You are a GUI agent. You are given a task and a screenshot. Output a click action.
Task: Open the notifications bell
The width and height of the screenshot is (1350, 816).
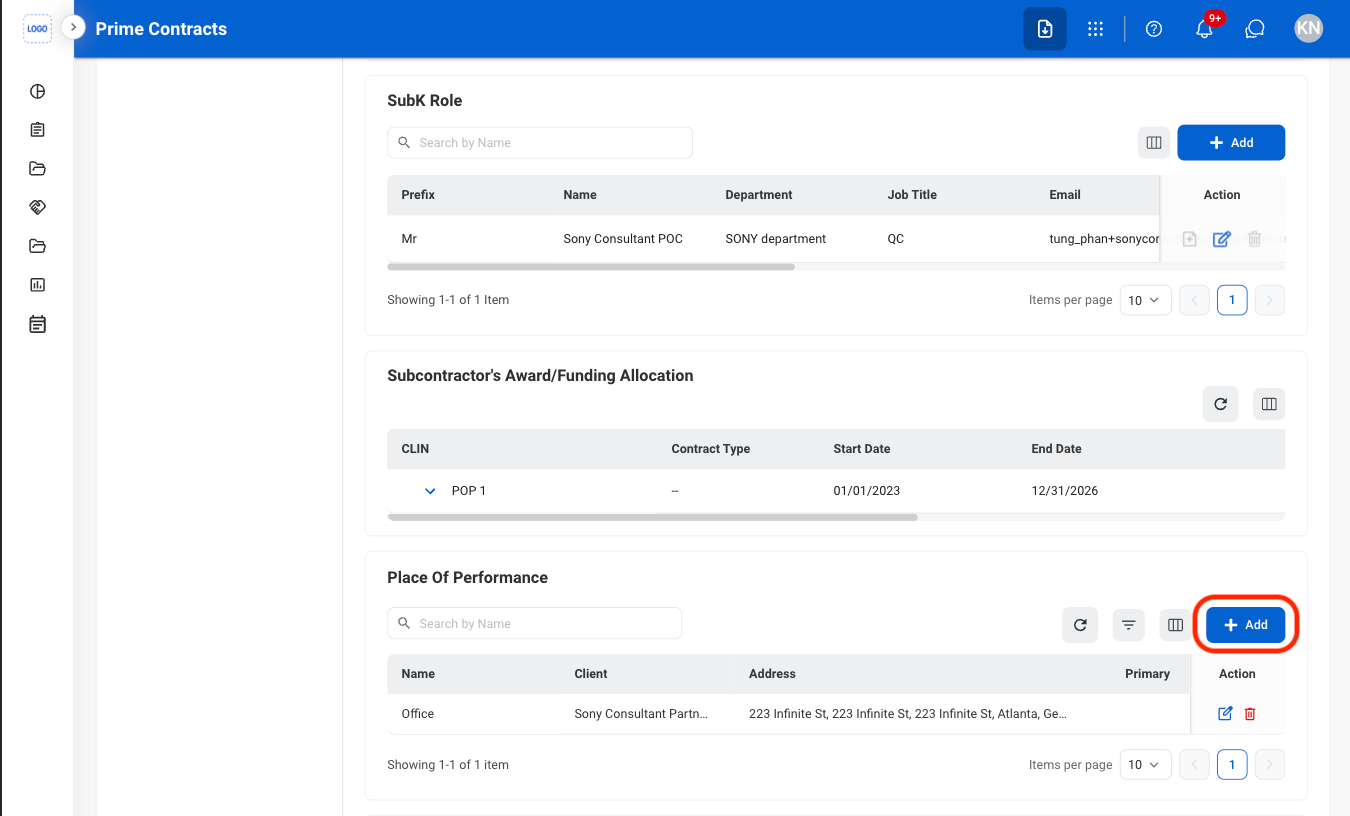(1205, 29)
